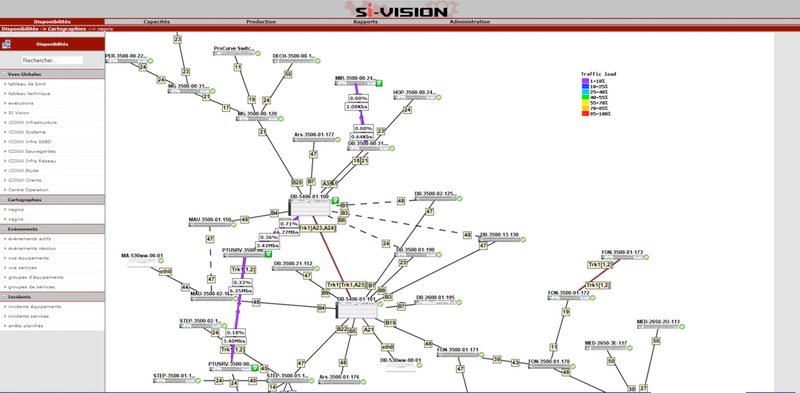Click the DB-5406-01-100 switch chassis icon
The height and width of the screenshot is (393, 800).
tap(310, 208)
